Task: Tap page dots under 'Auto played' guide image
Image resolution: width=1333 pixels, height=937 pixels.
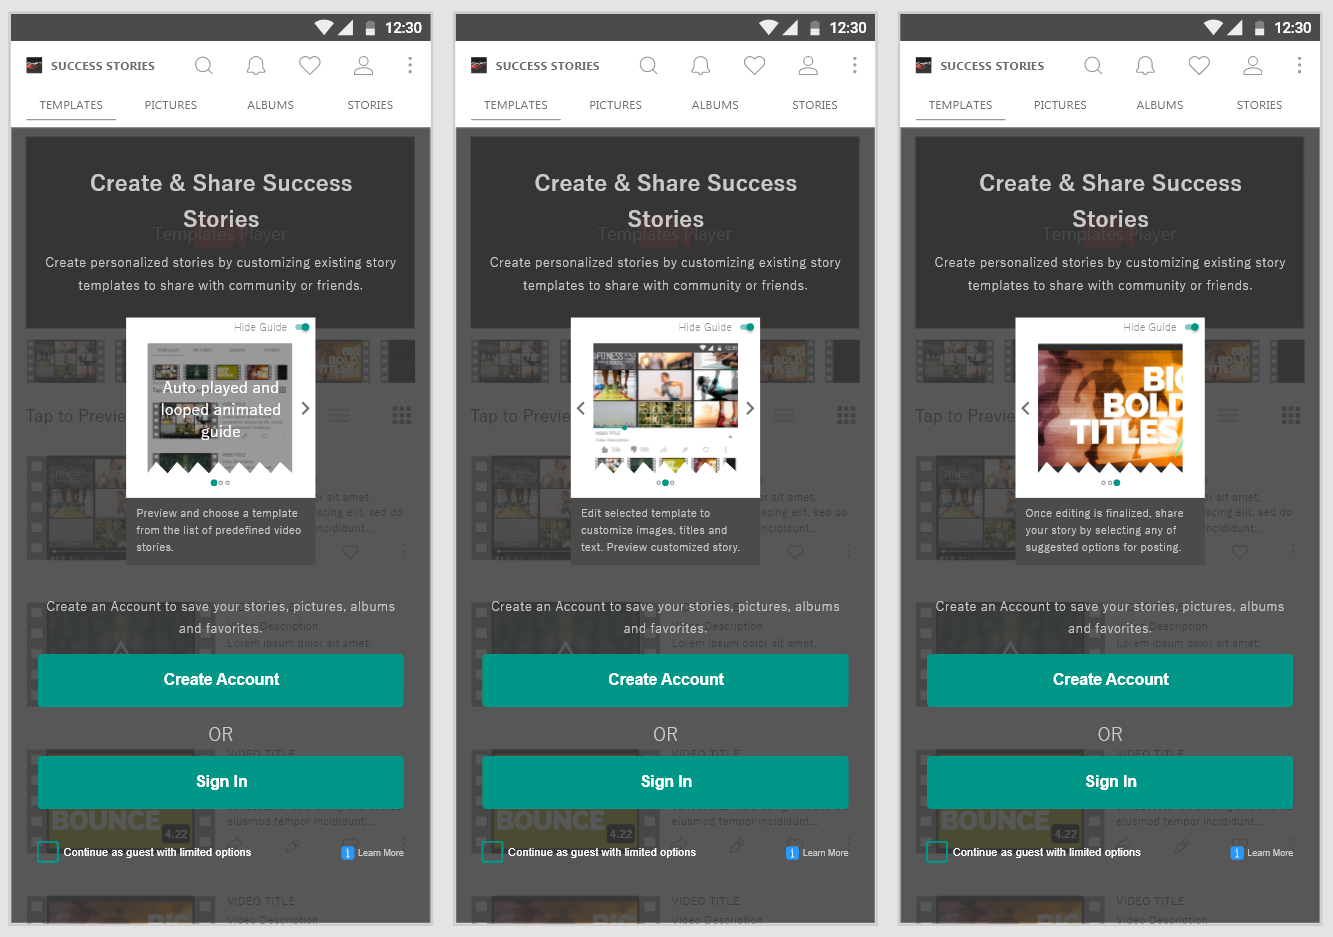Action: [221, 483]
